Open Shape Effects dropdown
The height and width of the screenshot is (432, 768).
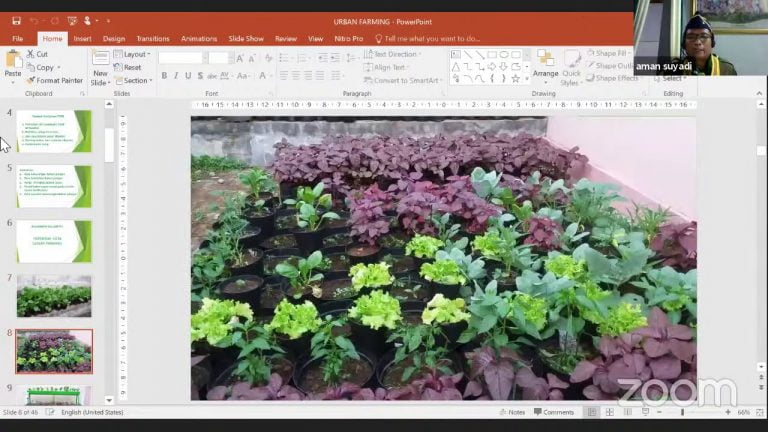point(612,78)
